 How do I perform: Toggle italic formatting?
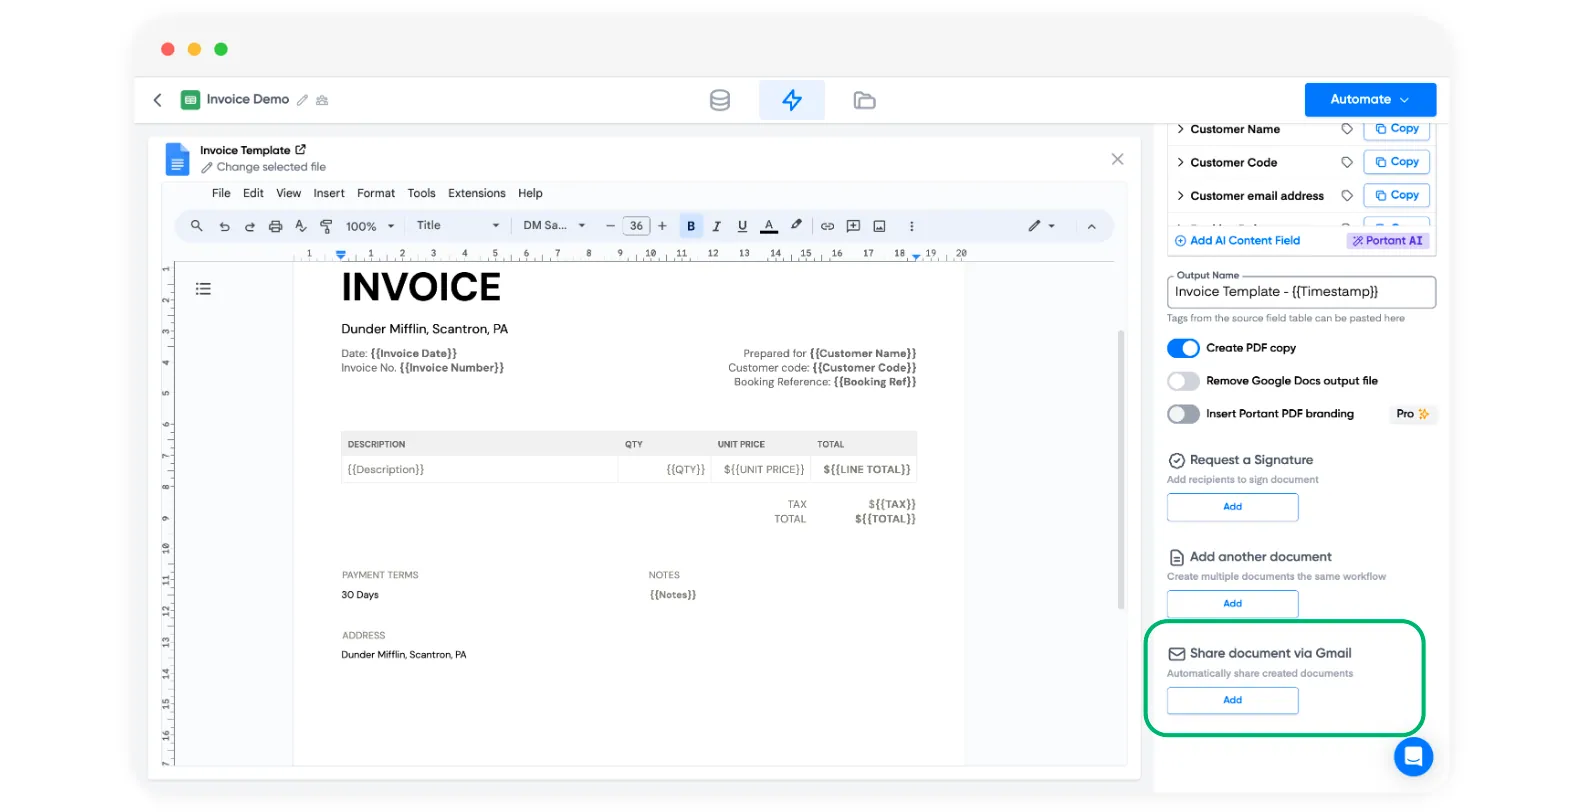(716, 226)
